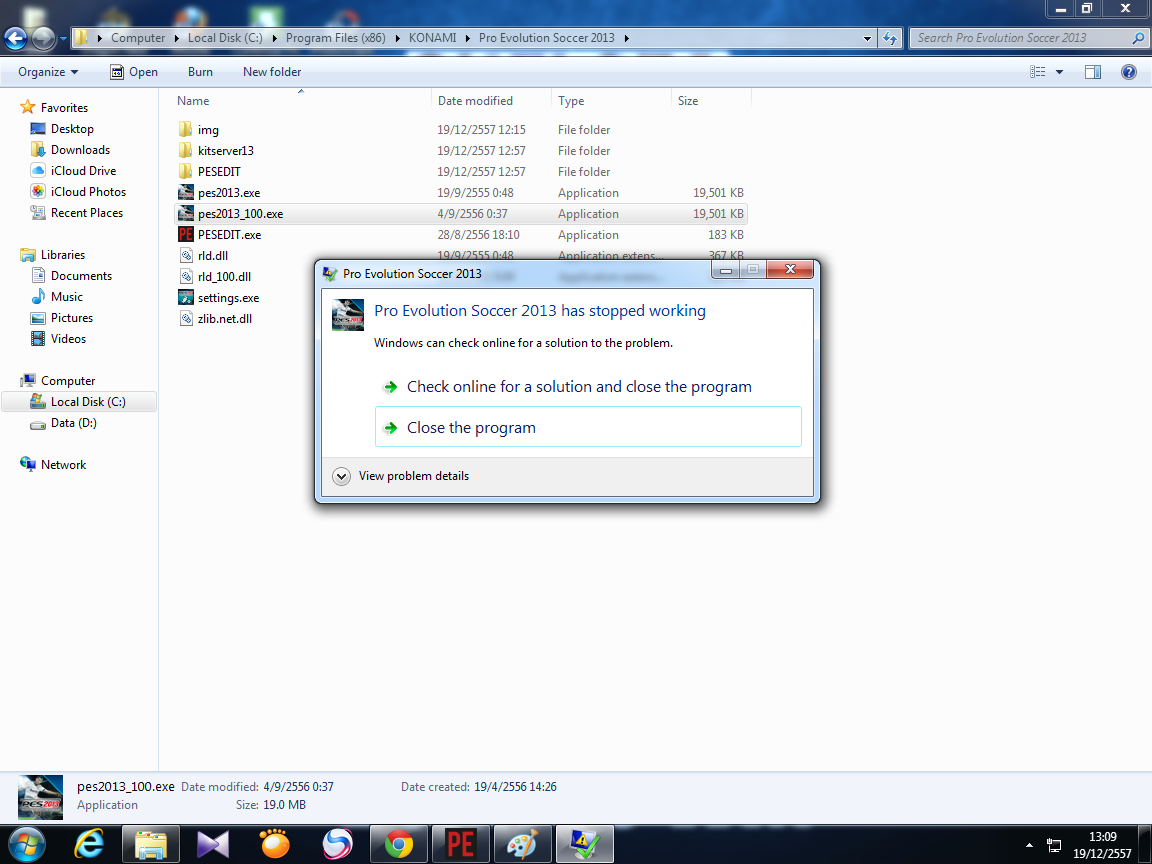Image resolution: width=1152 pixels, height=864 pixels.
Task: Select the pes2013.exe file icon
Action: coord(185,192)
